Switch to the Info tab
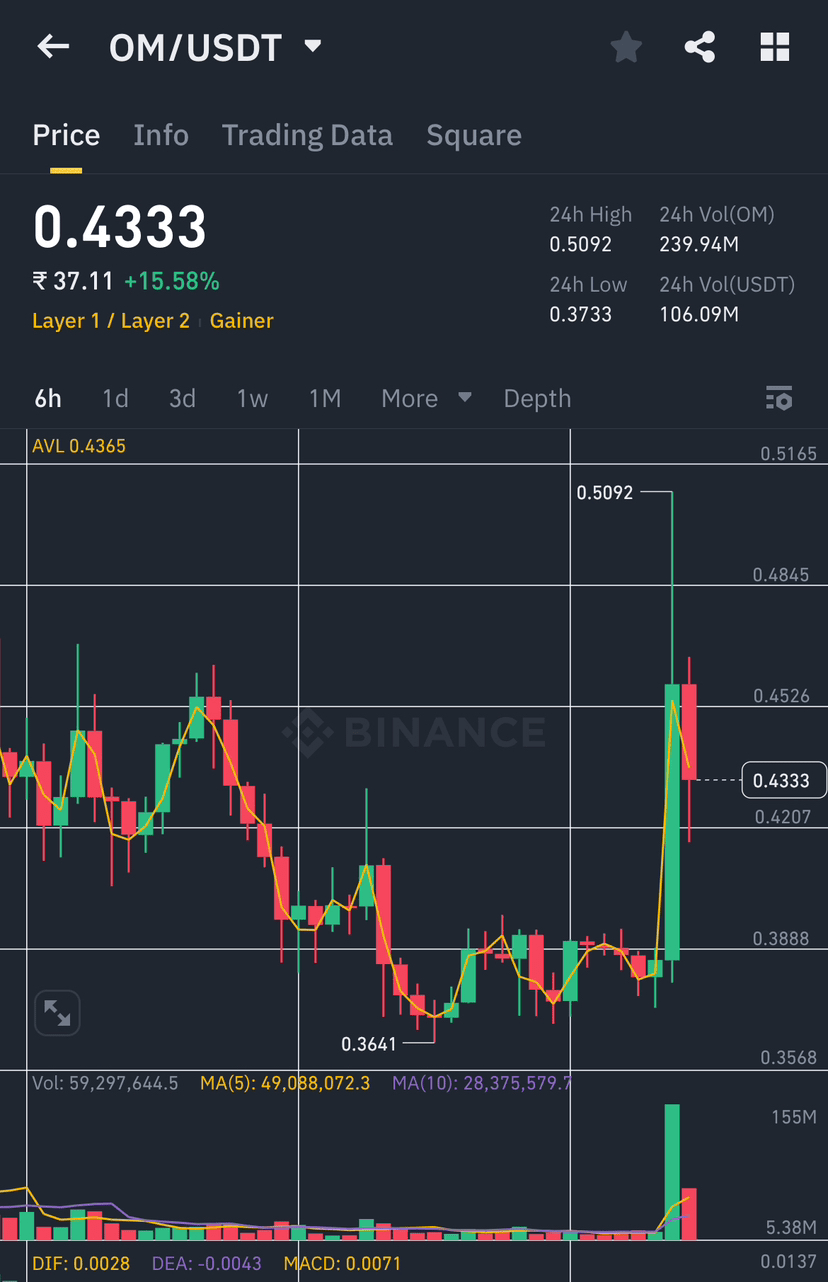828x1282 pixels. click(x=161, y=135)
